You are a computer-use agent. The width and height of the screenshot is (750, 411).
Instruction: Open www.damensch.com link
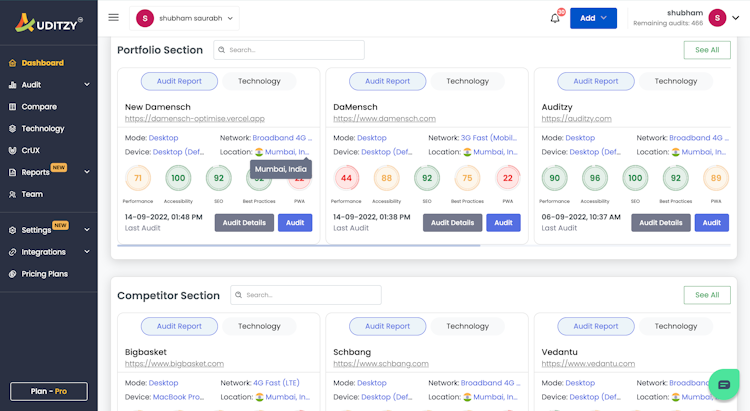(x=385, y=118)
